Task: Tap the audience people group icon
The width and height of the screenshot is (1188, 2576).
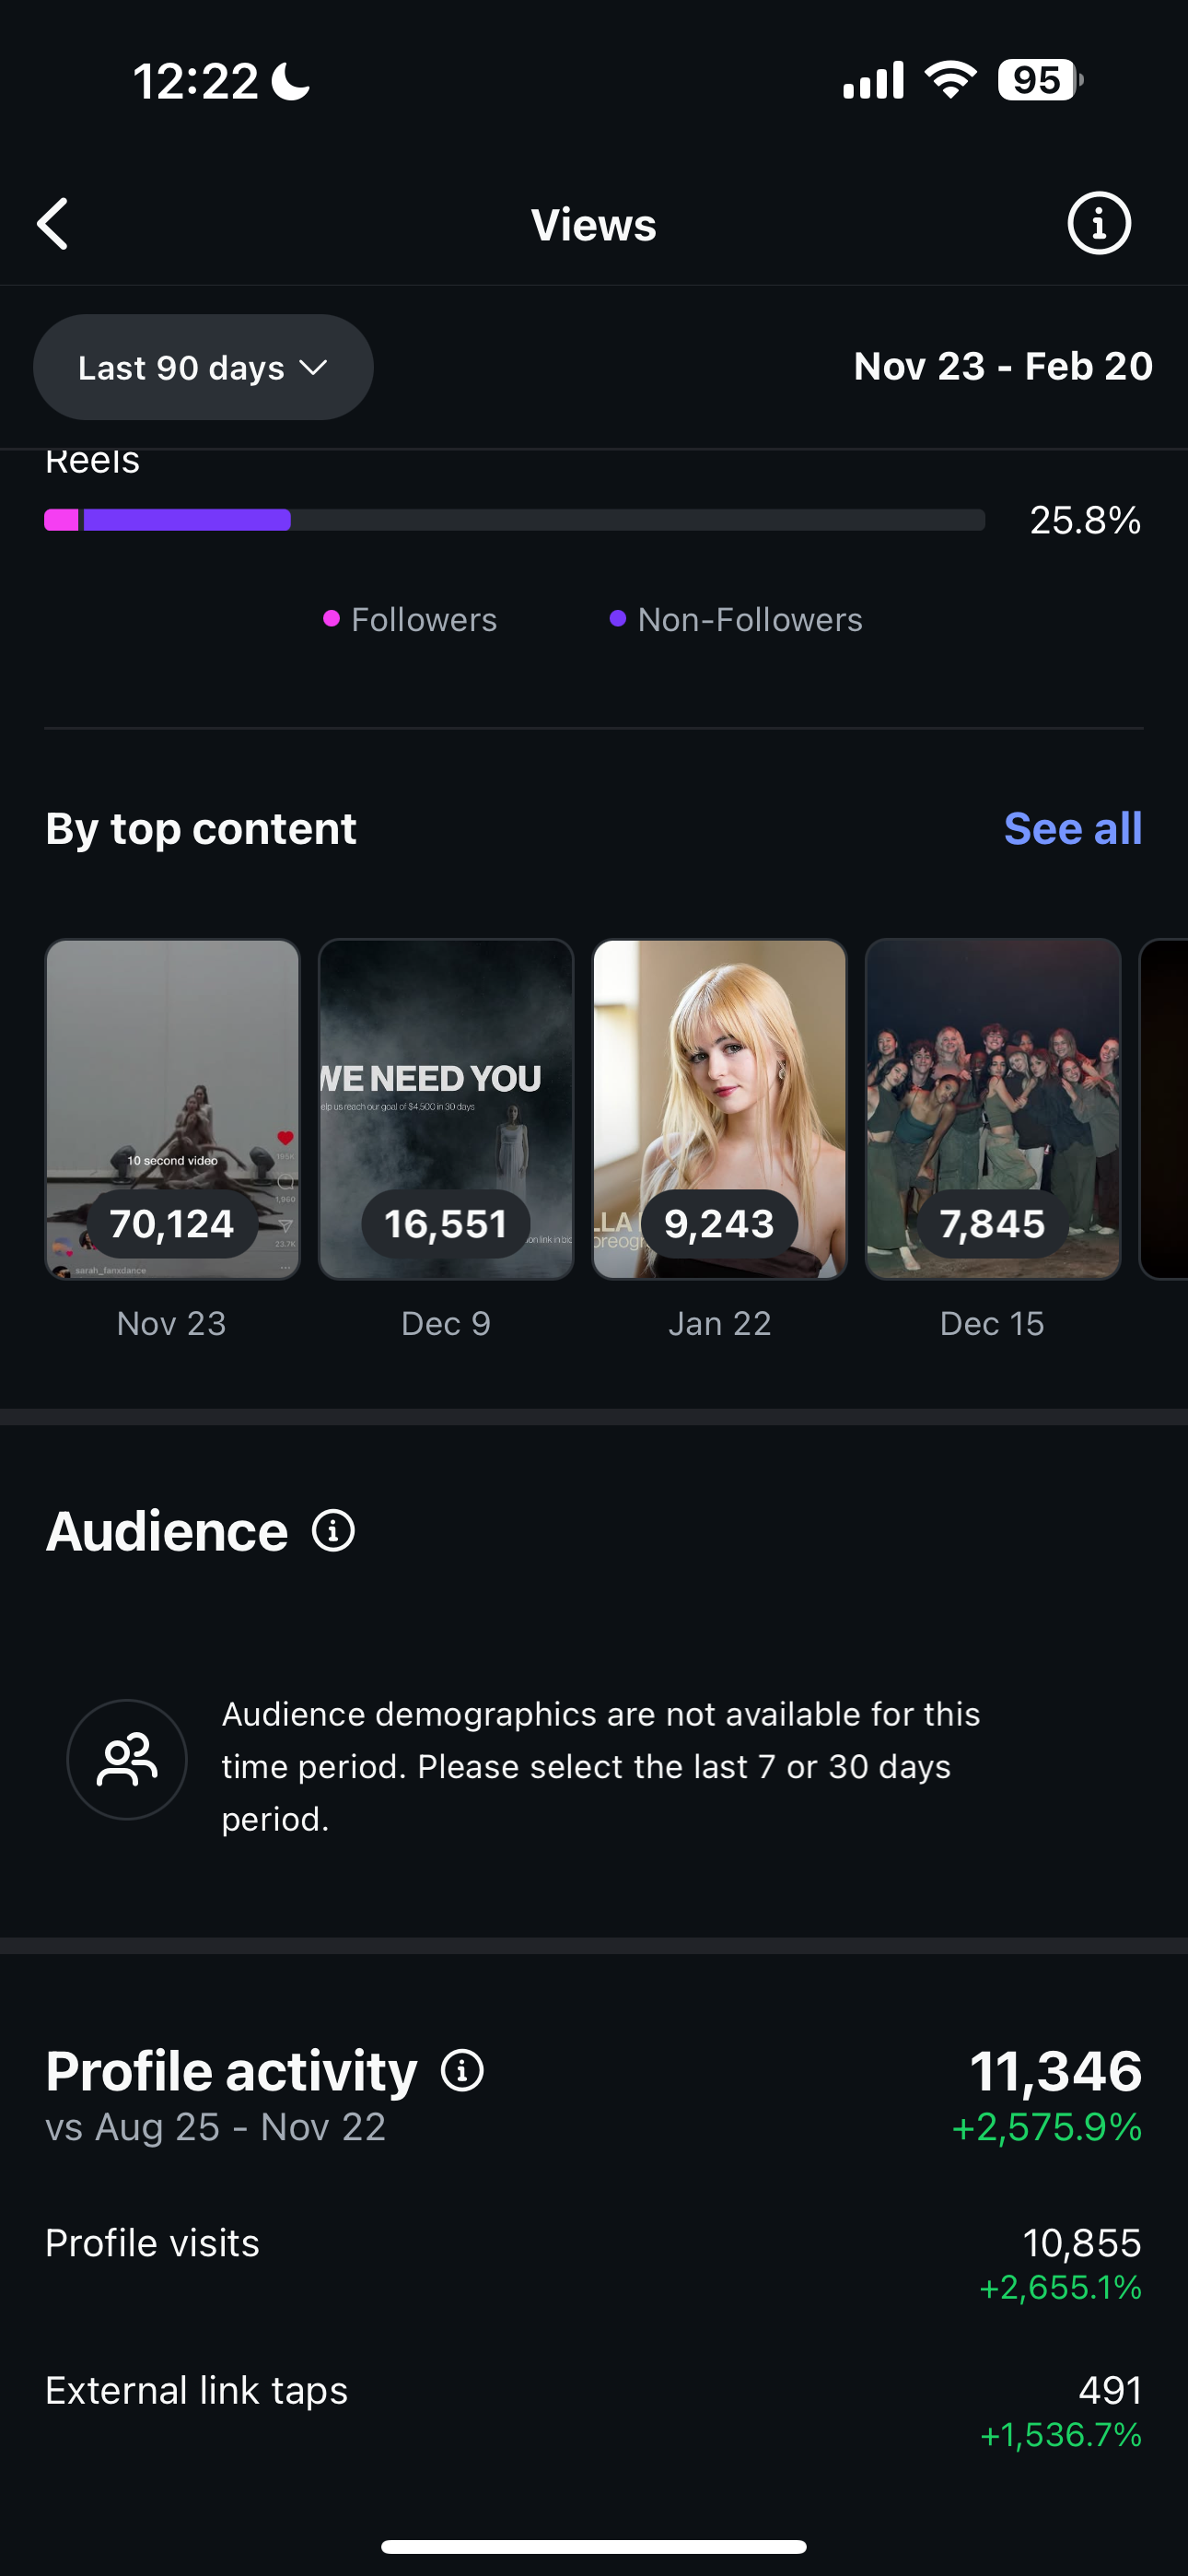Action: coord(127,1760)
